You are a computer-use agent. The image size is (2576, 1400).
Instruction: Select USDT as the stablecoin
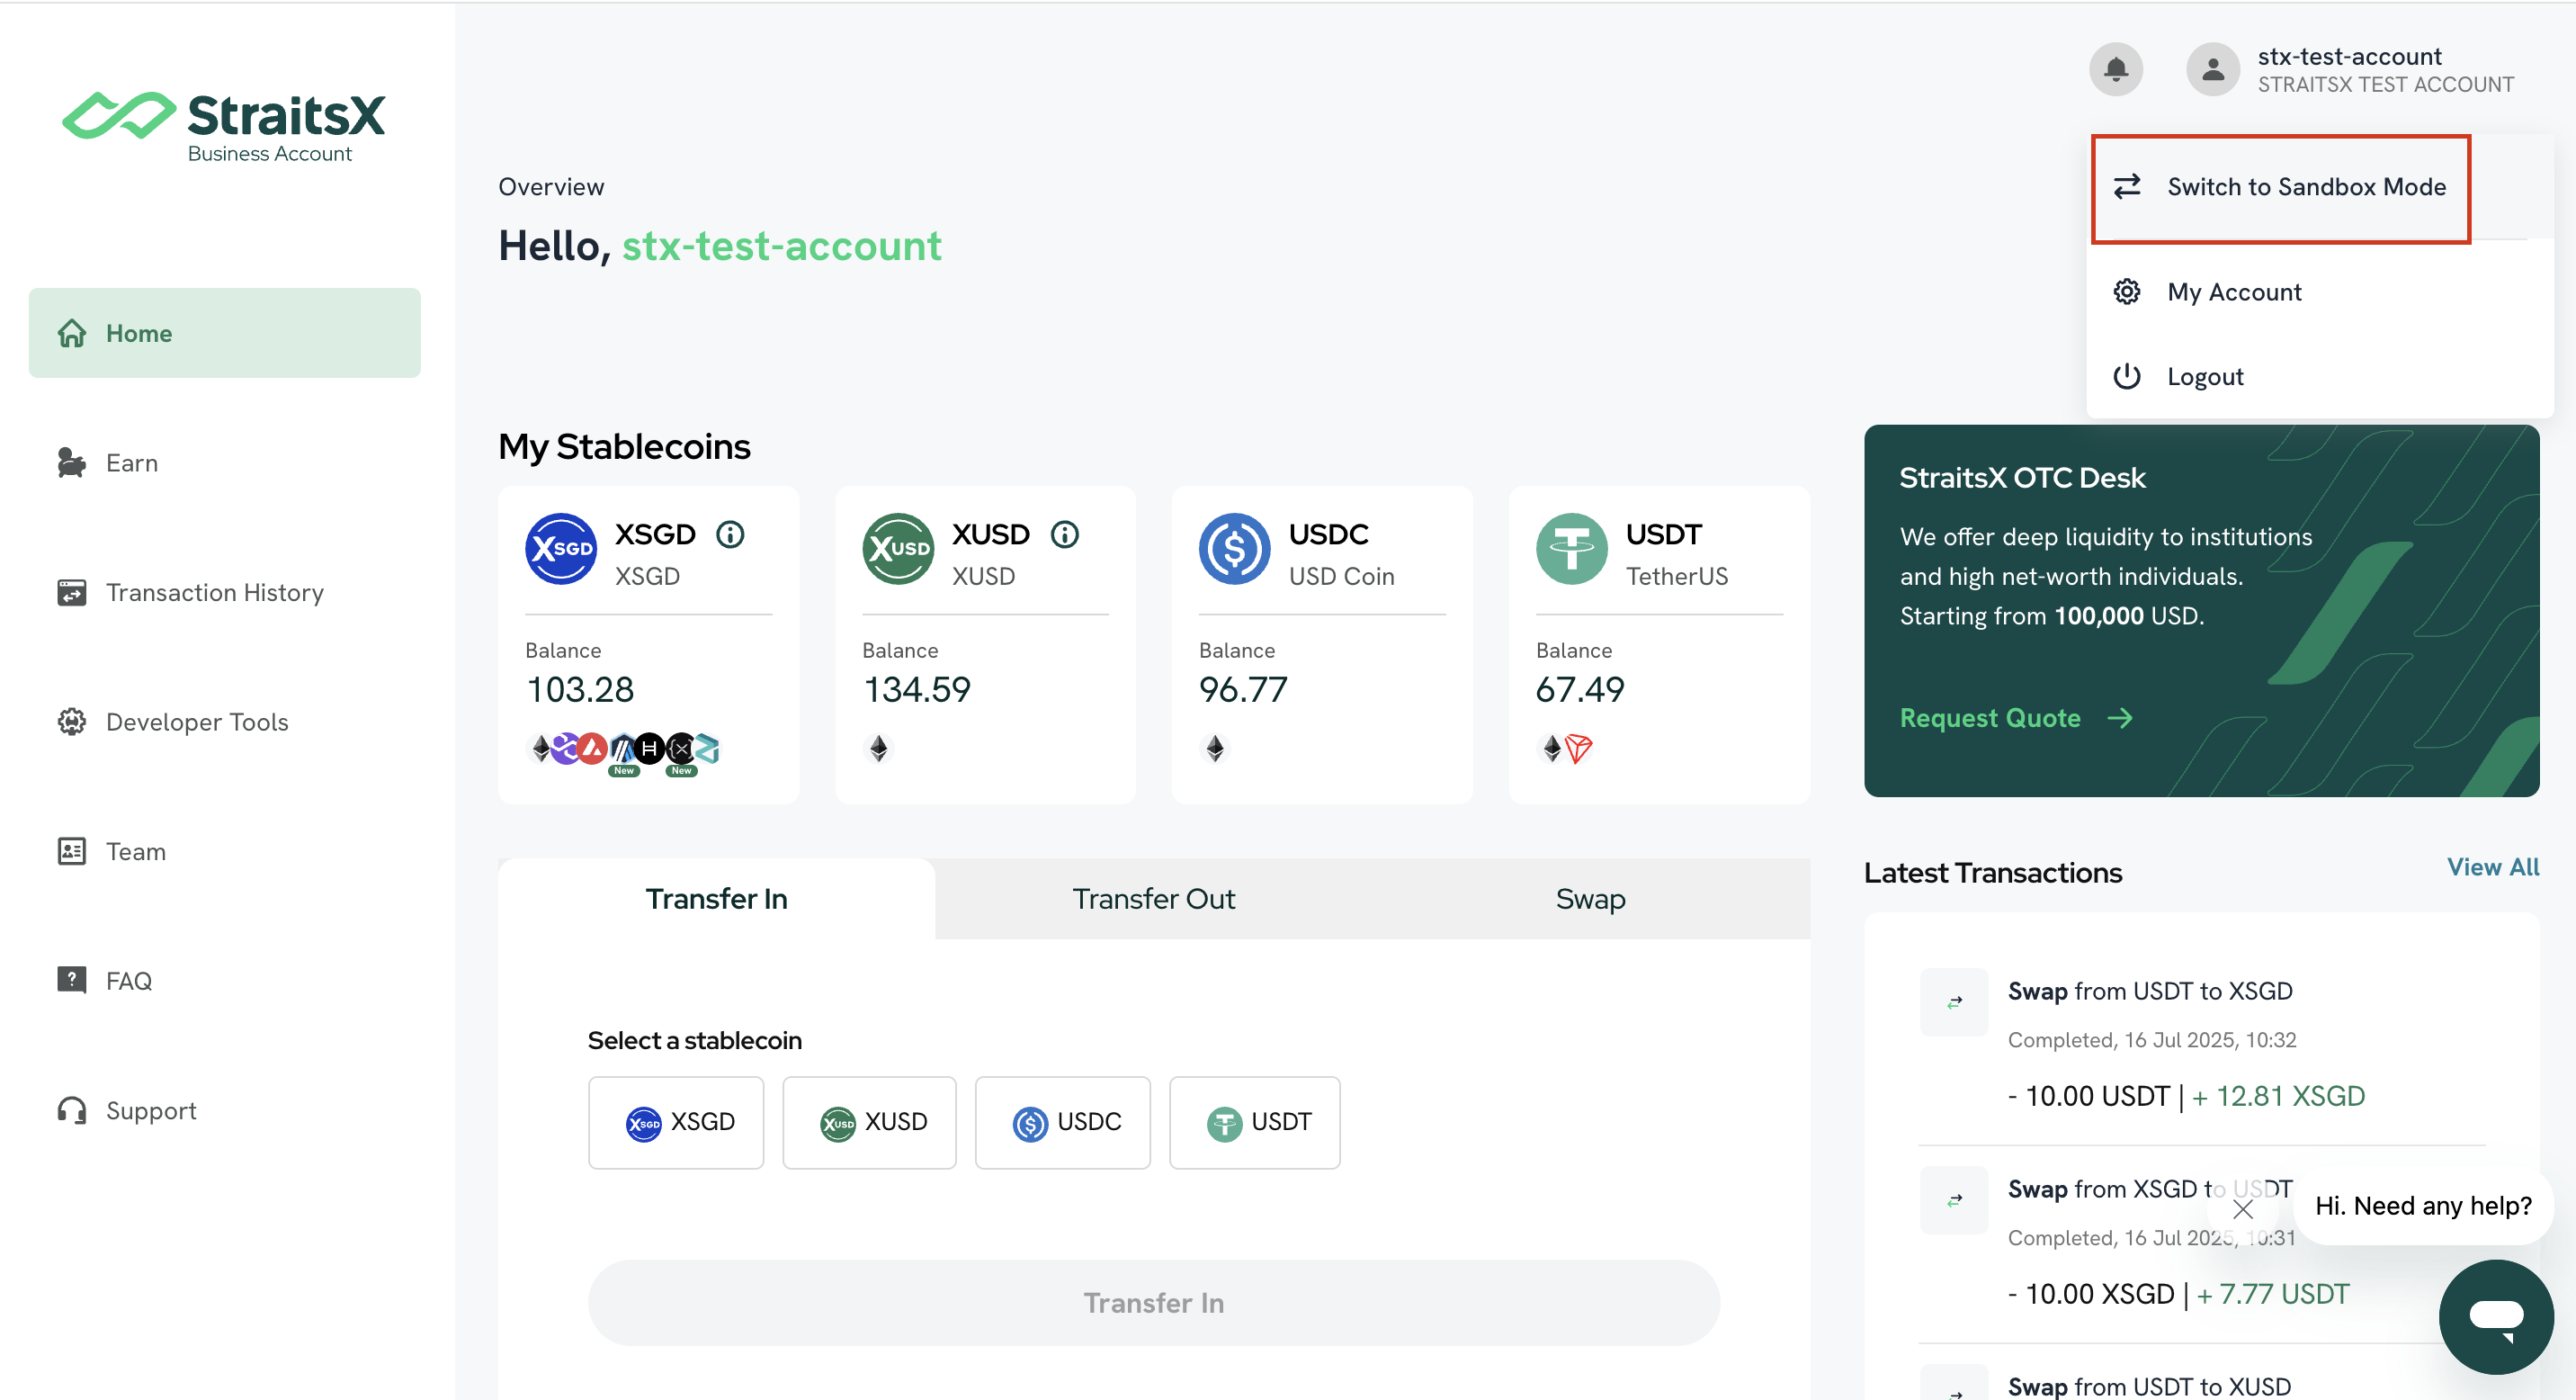pos(1255,1122)
